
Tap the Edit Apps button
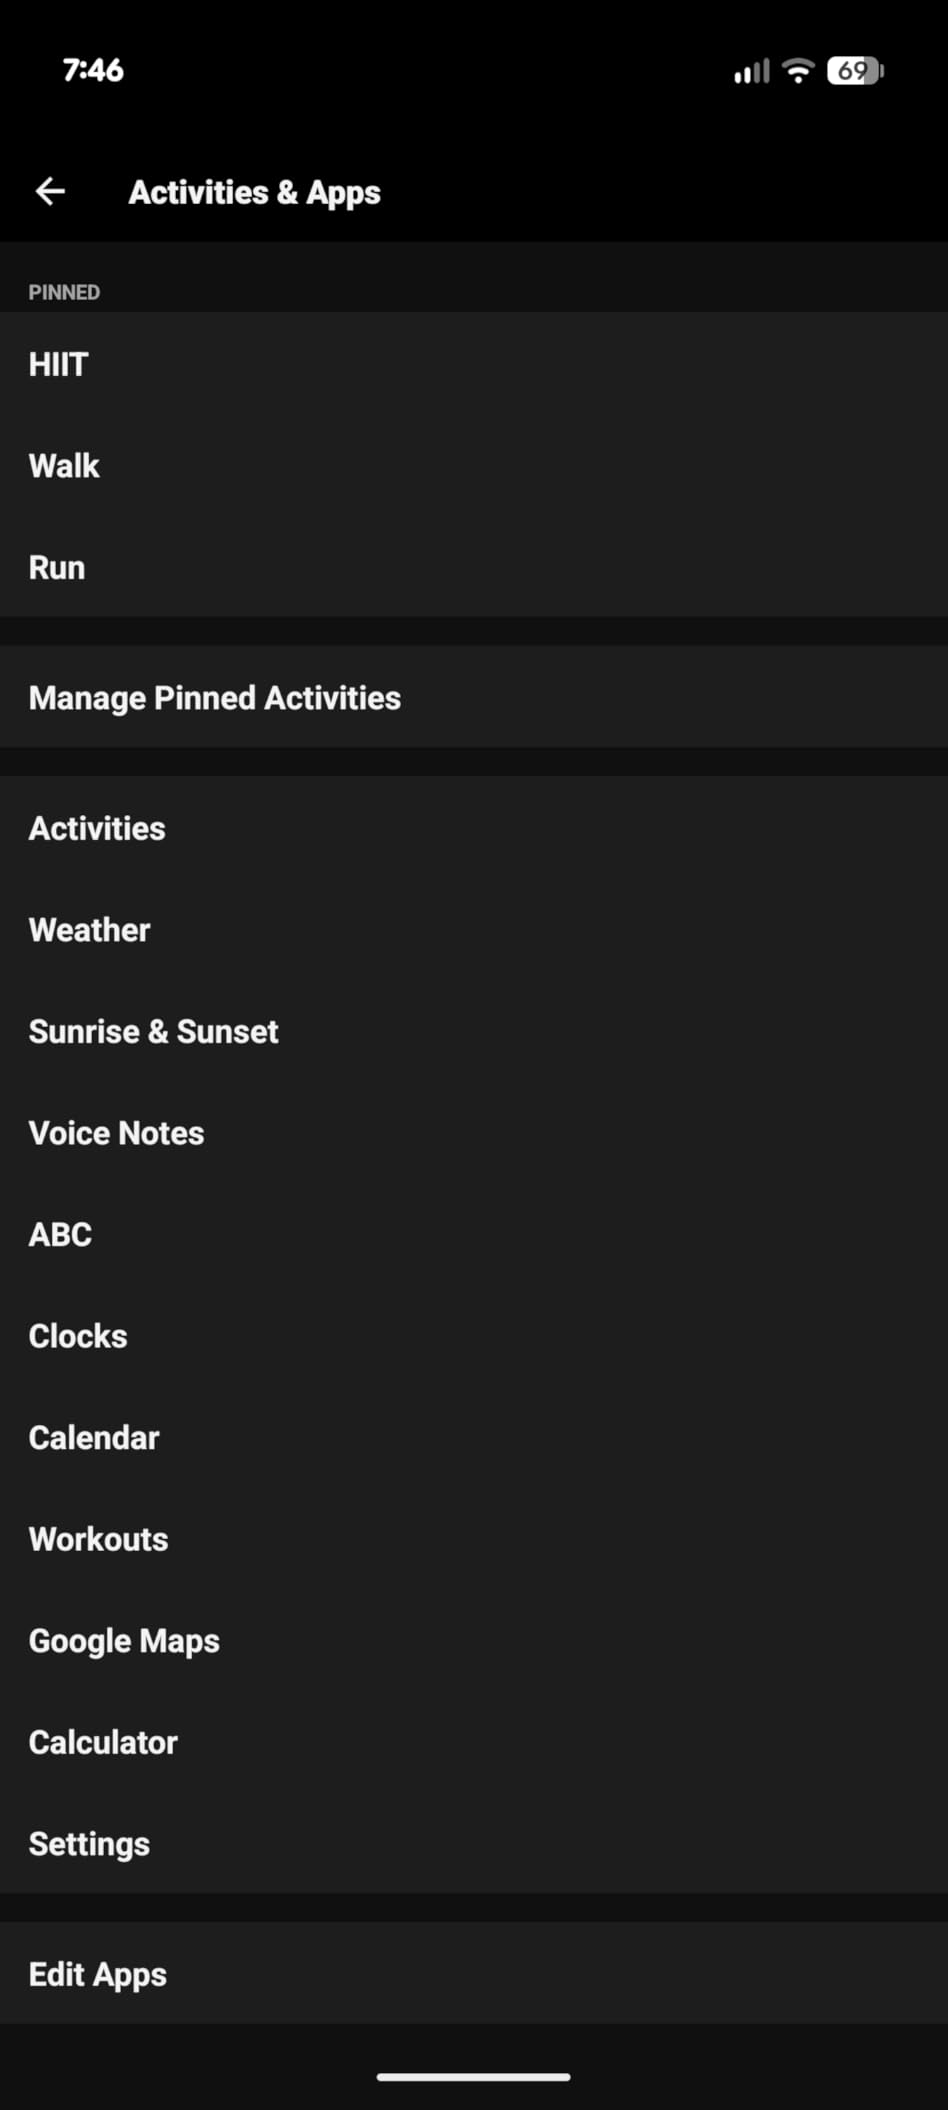474,1973
